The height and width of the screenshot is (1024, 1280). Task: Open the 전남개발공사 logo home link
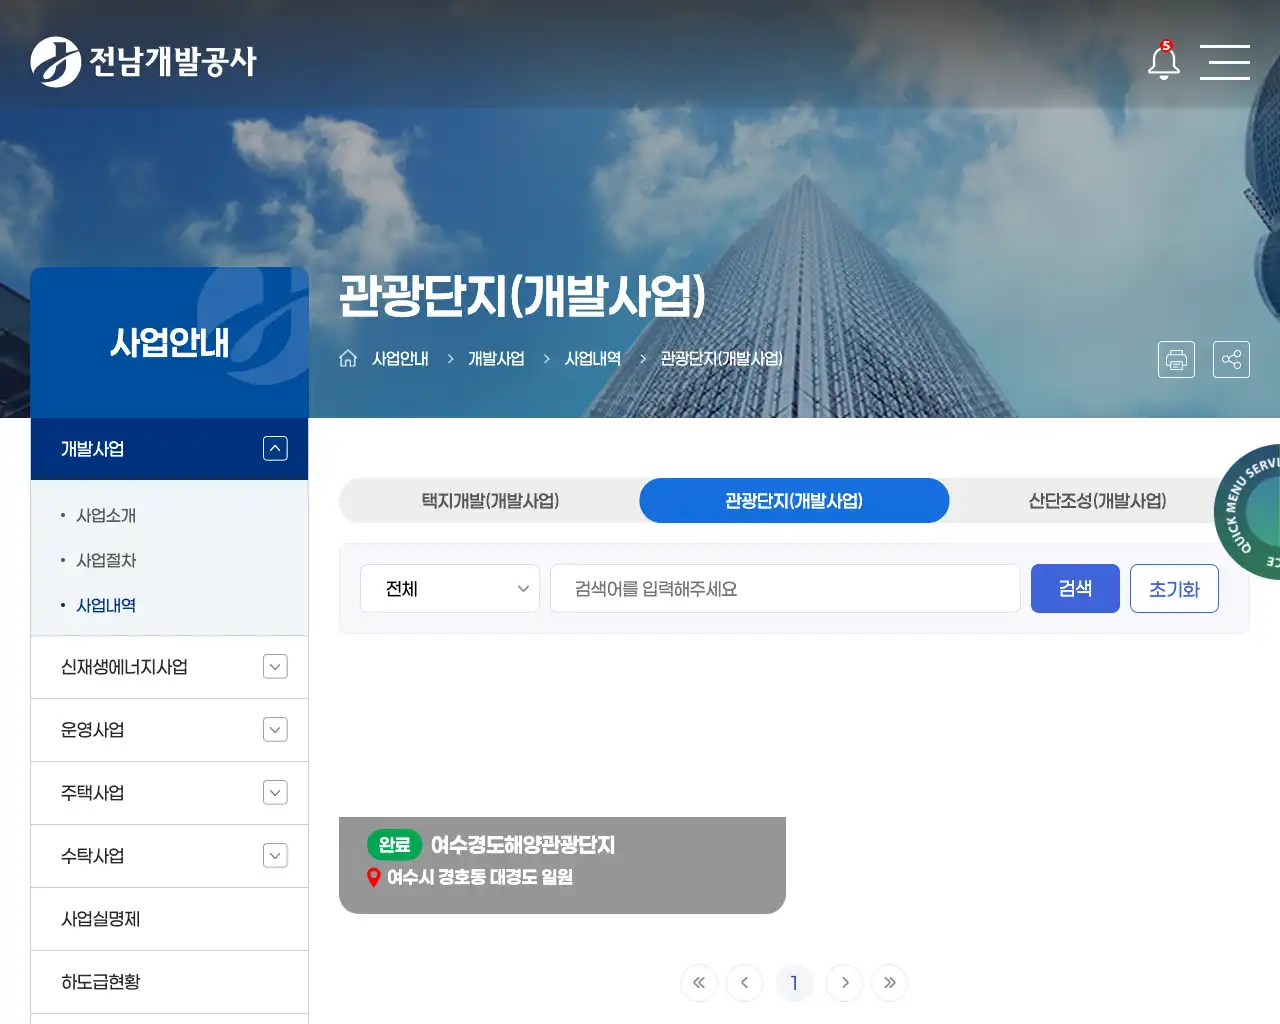(x=143, y=62)
